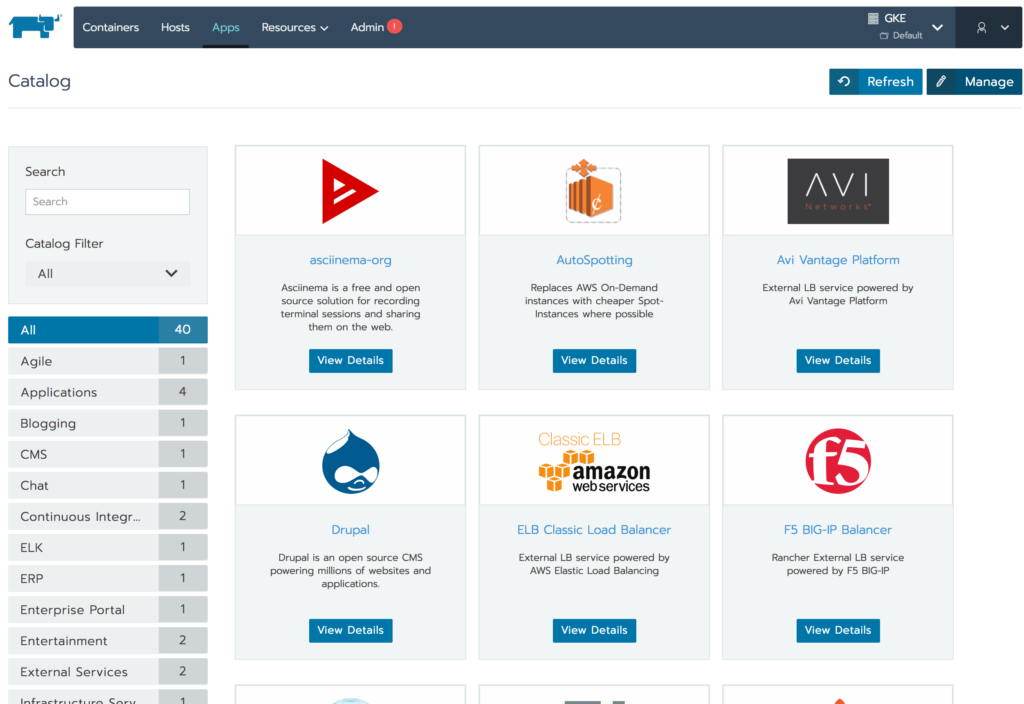Click the Catalog page heading
The image size is (1024, 704).
39,81
